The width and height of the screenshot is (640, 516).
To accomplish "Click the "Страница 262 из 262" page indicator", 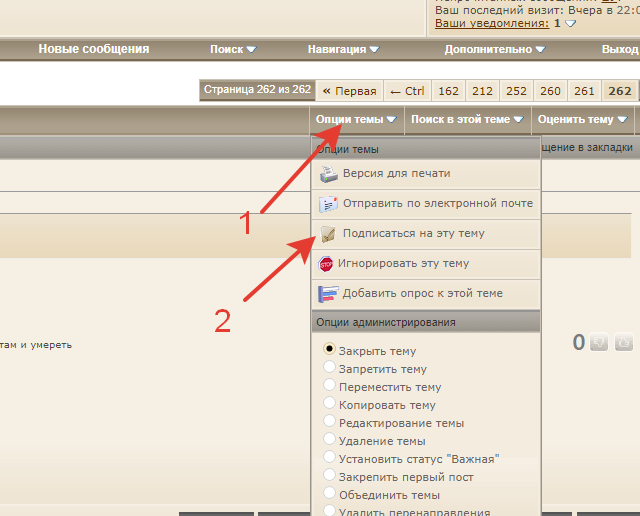I will click(x=257, y=90).
